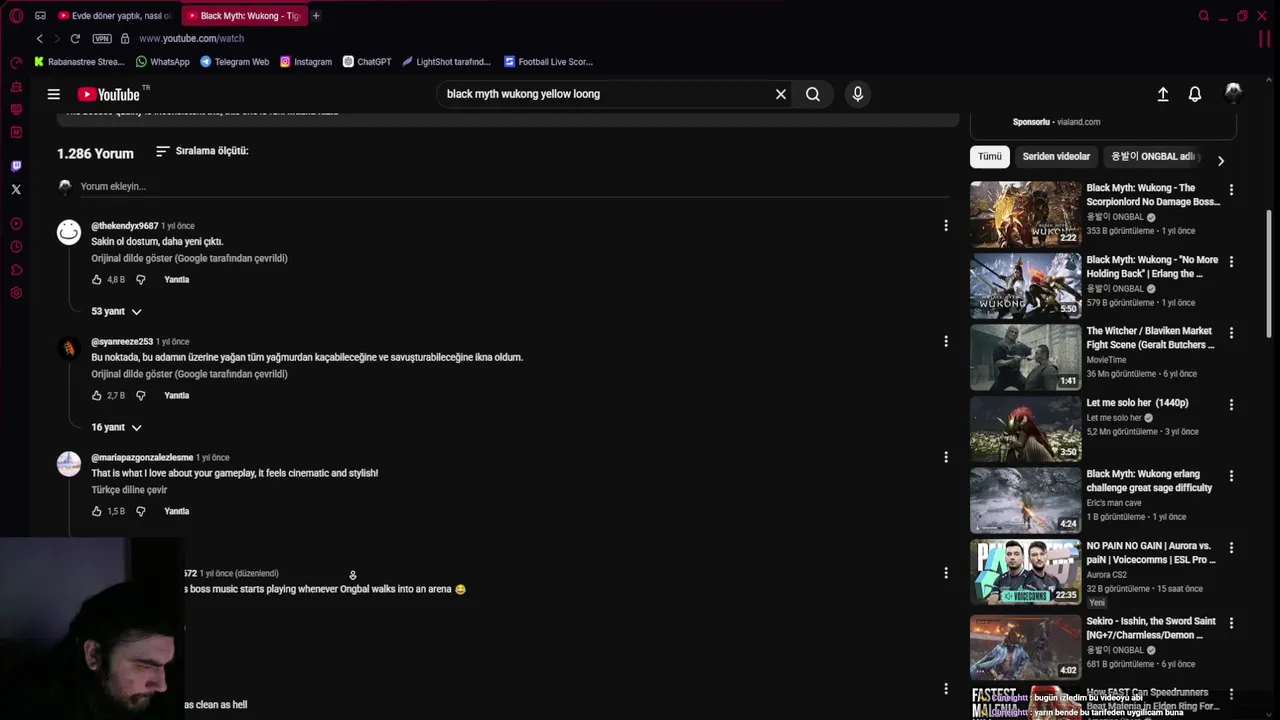Open menu for The Witcher Blaviken video

coord(1231,333)
